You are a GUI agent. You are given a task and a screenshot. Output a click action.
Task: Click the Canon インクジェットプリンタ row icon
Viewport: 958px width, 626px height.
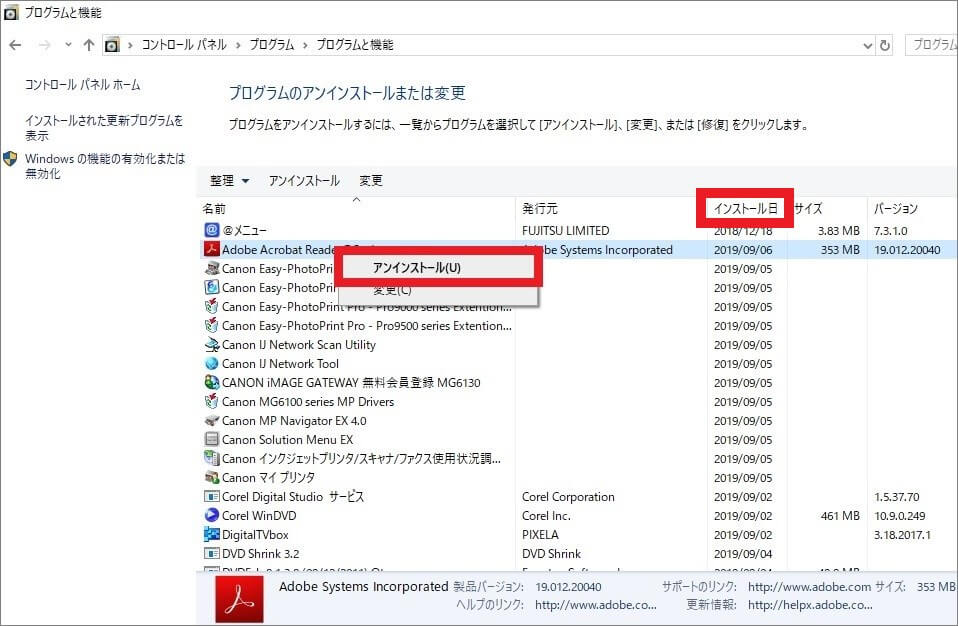(x=211, y=459)
